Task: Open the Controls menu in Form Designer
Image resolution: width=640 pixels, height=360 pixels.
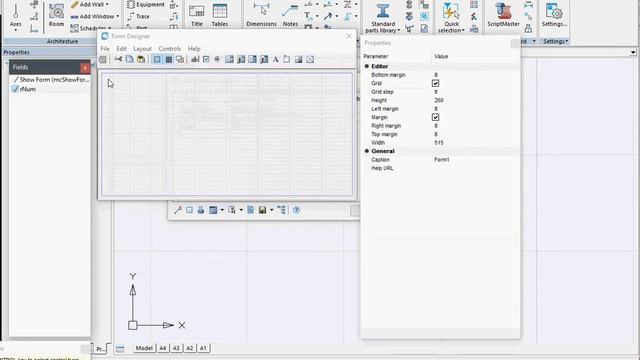Action: click(x=169, y=49)
